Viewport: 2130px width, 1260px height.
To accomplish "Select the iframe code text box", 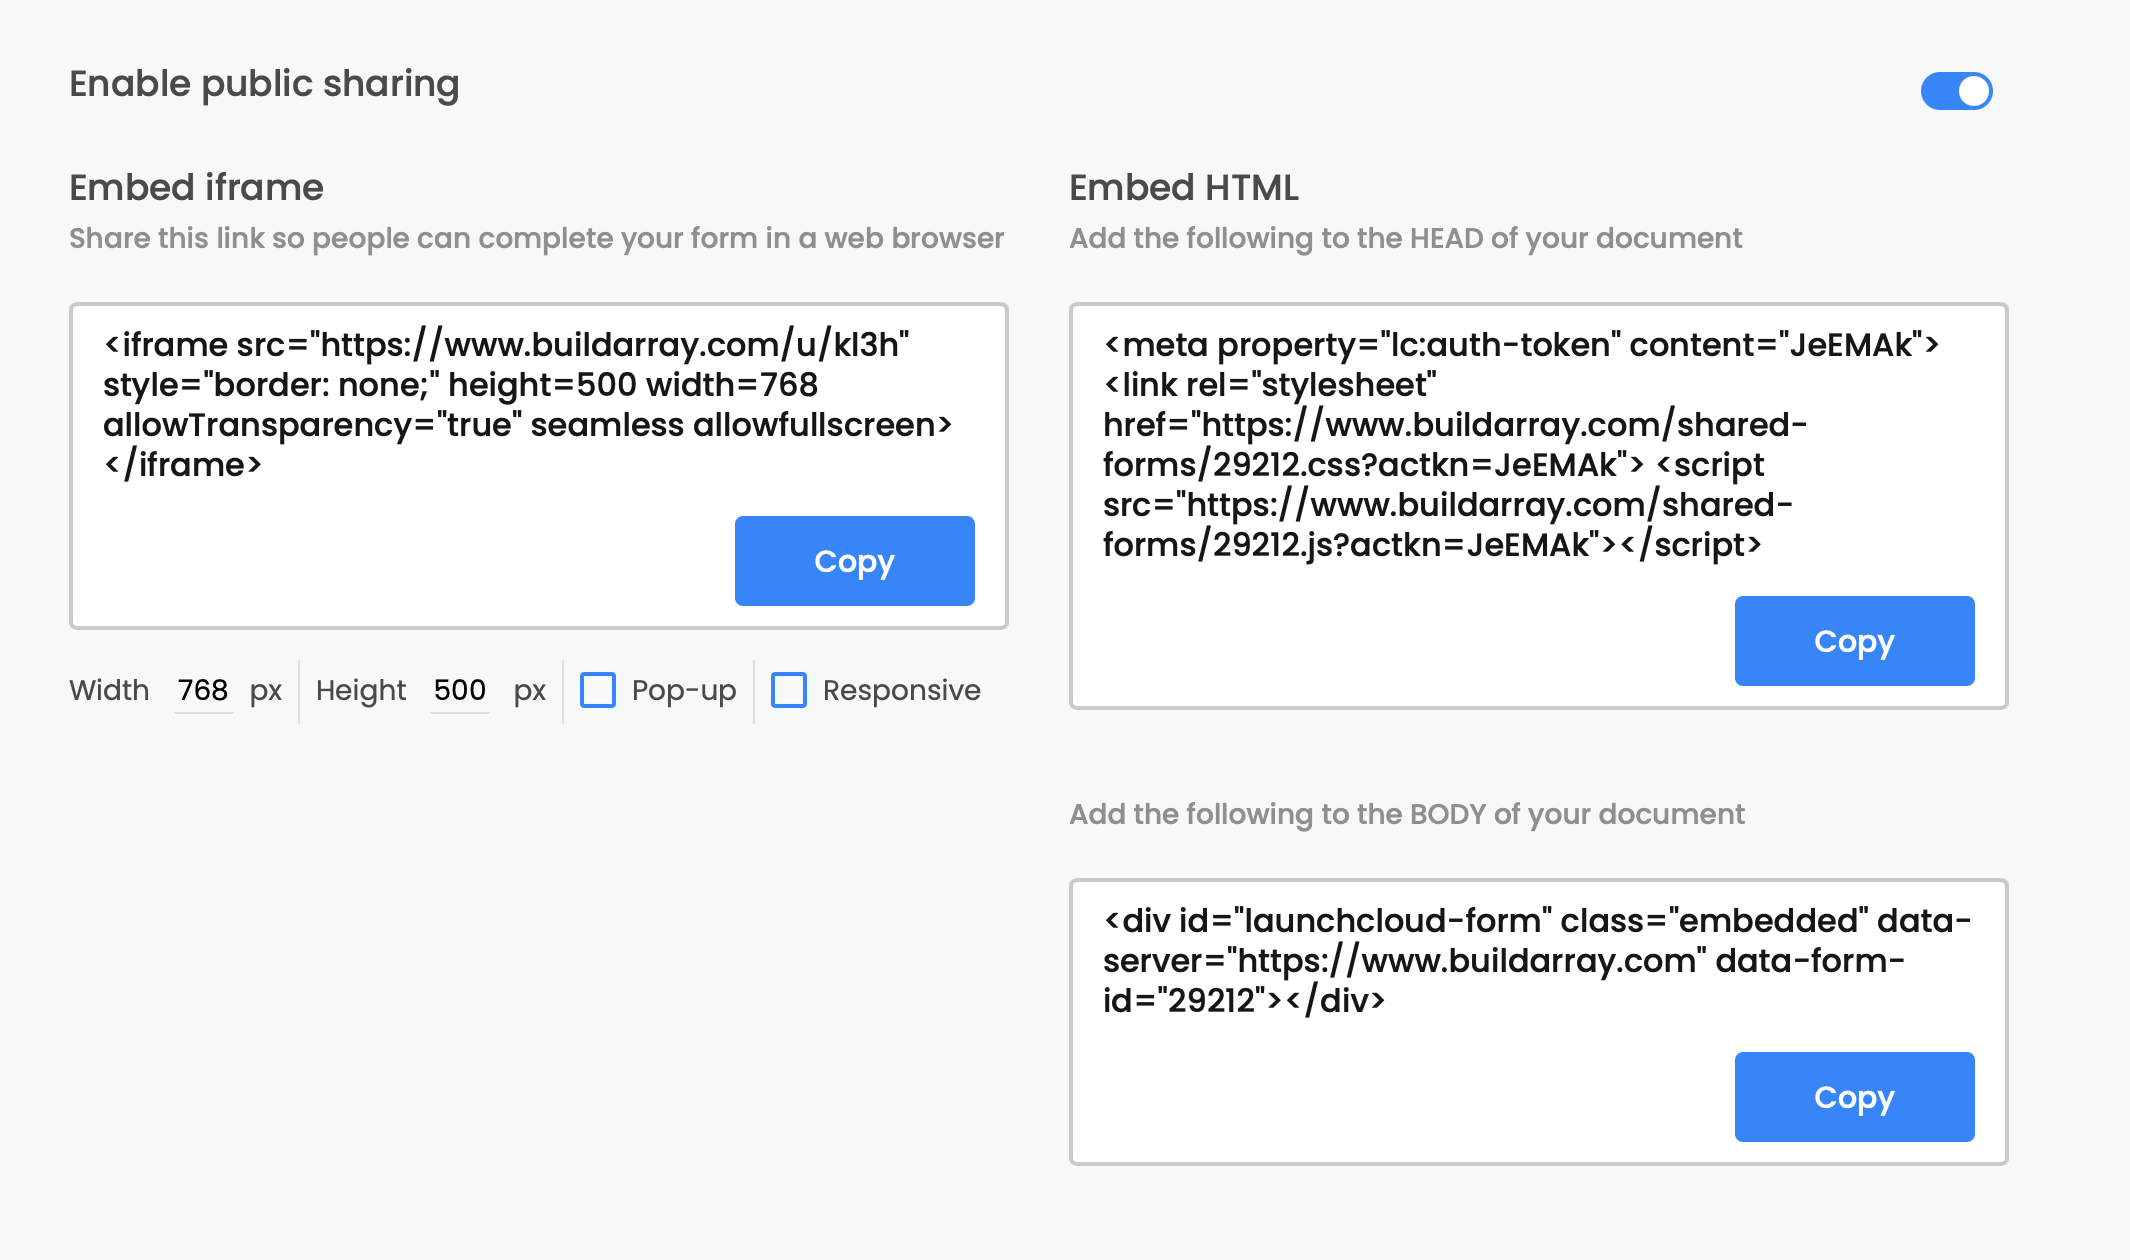I will tap(538, 466).
